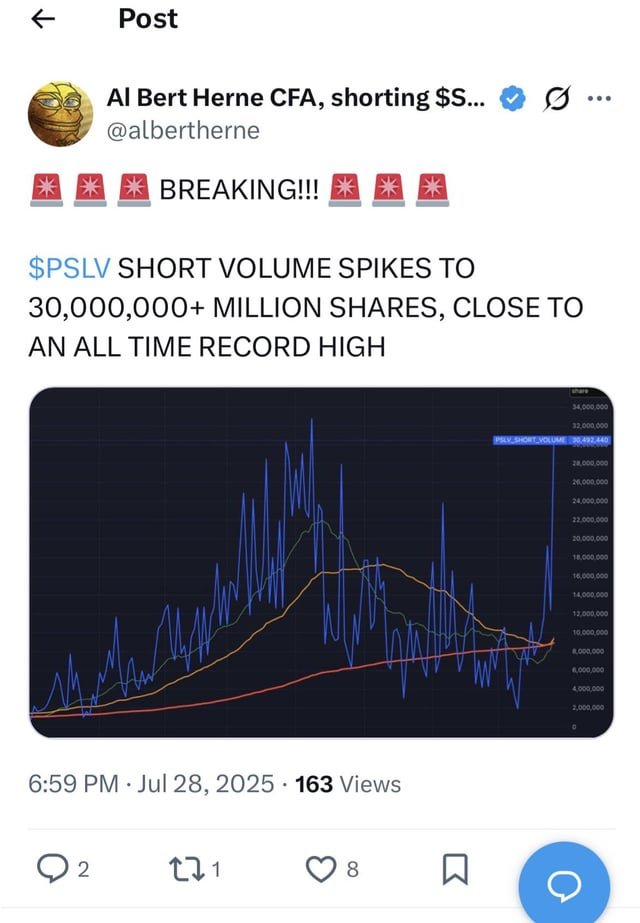Screen dimensions: 640x923
Task: Open the three-dot more options menu
Action: (599, 98)
